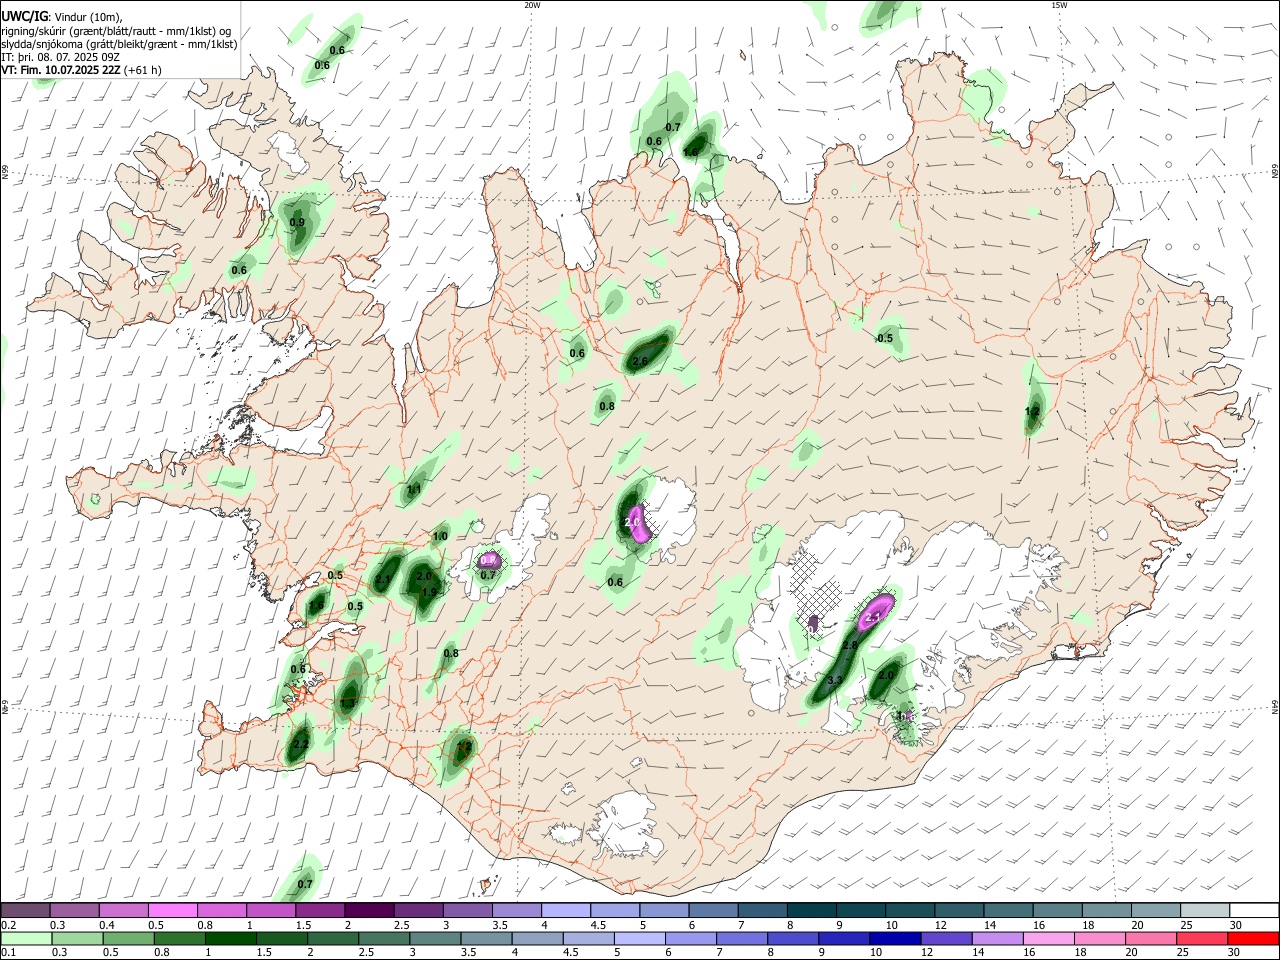Viewport: 1280px width, 960px height.
Task: Select the 'IT: þri. 08. 07. 2025 09Z' line
Action: point(61,57)
